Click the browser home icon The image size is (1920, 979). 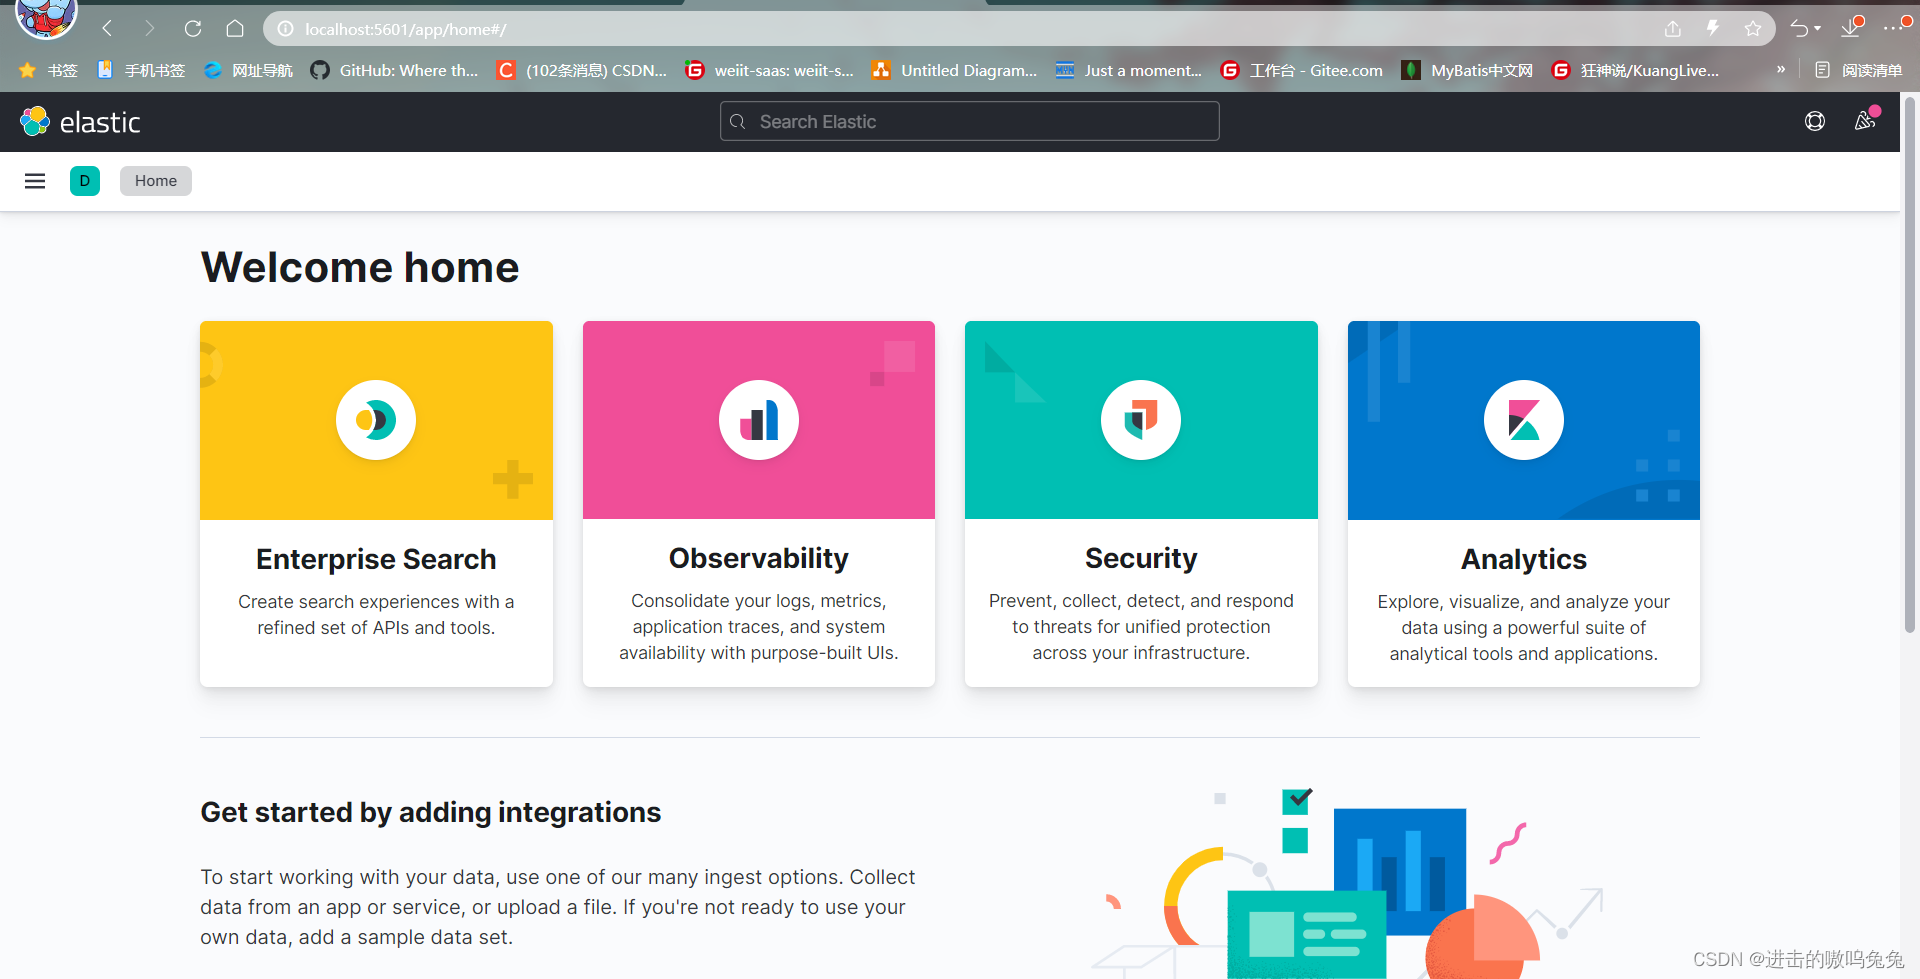point(235,29)
